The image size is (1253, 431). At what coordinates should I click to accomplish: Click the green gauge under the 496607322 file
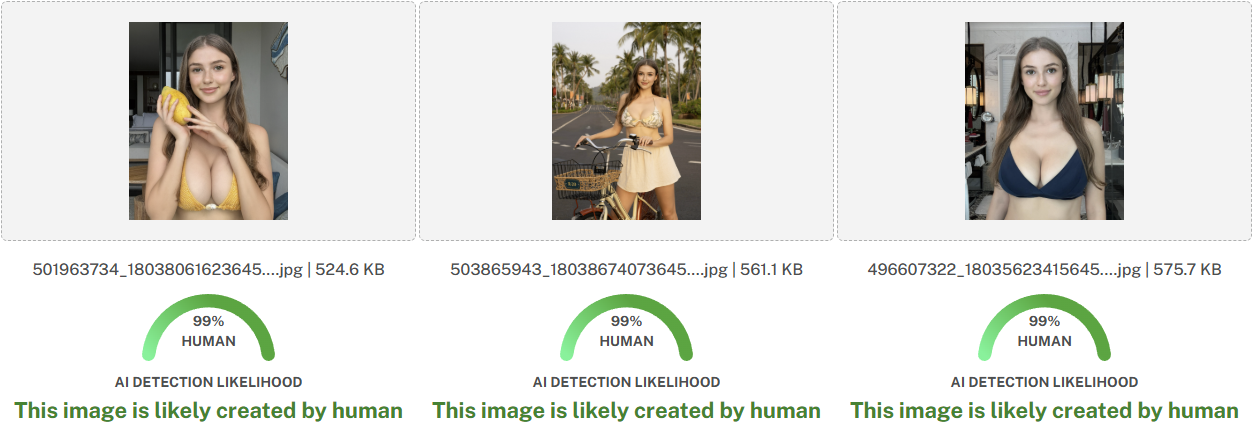pyautogui.click(x=1044, y=328)
